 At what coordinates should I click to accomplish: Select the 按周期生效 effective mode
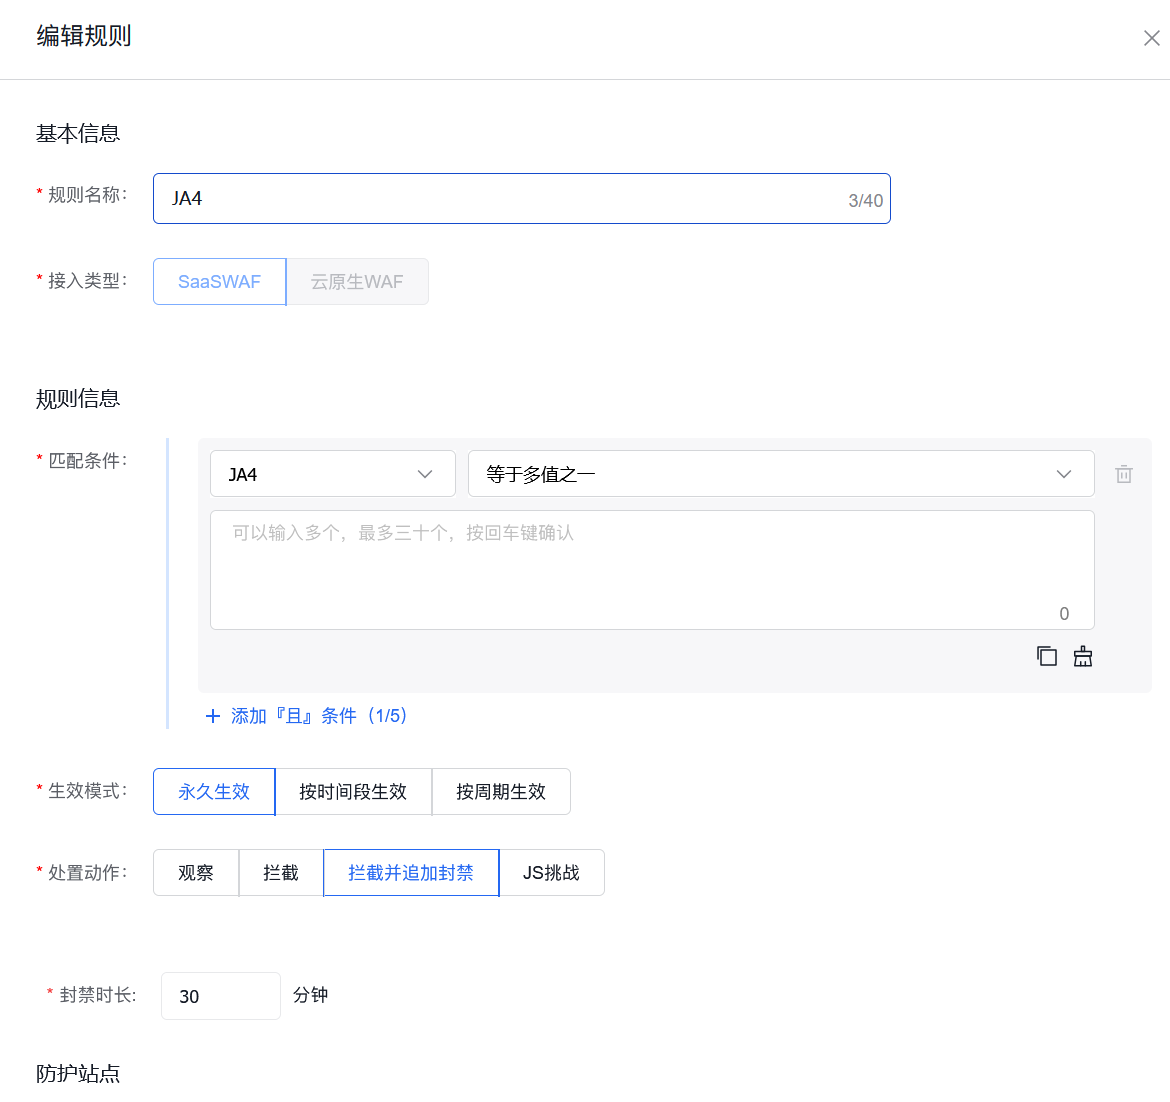(x=501, y=791)
